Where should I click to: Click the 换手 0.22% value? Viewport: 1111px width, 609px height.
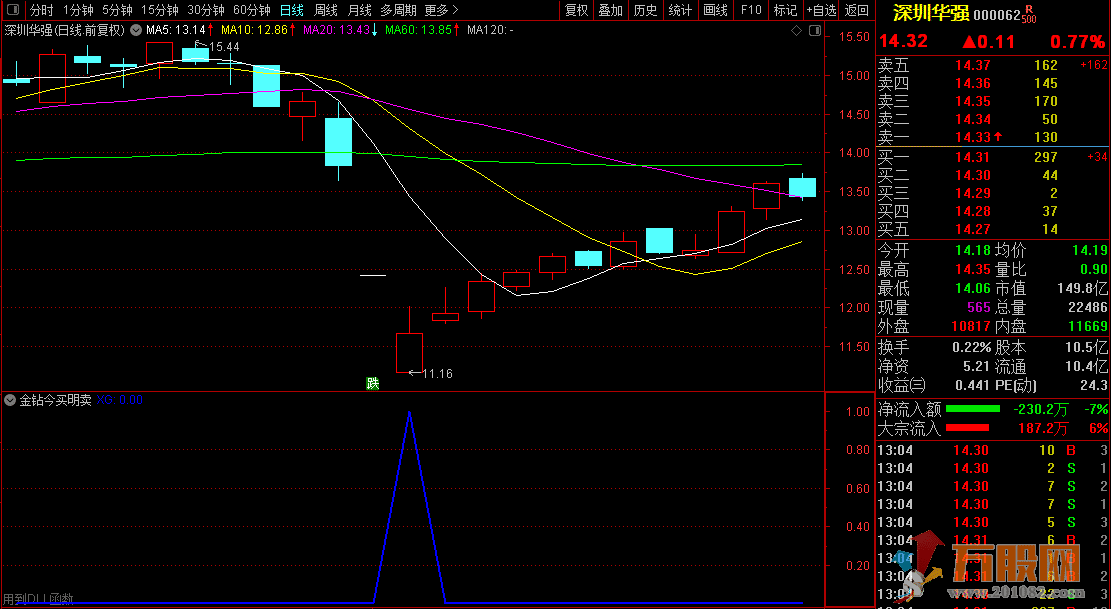tap(972, 348)
